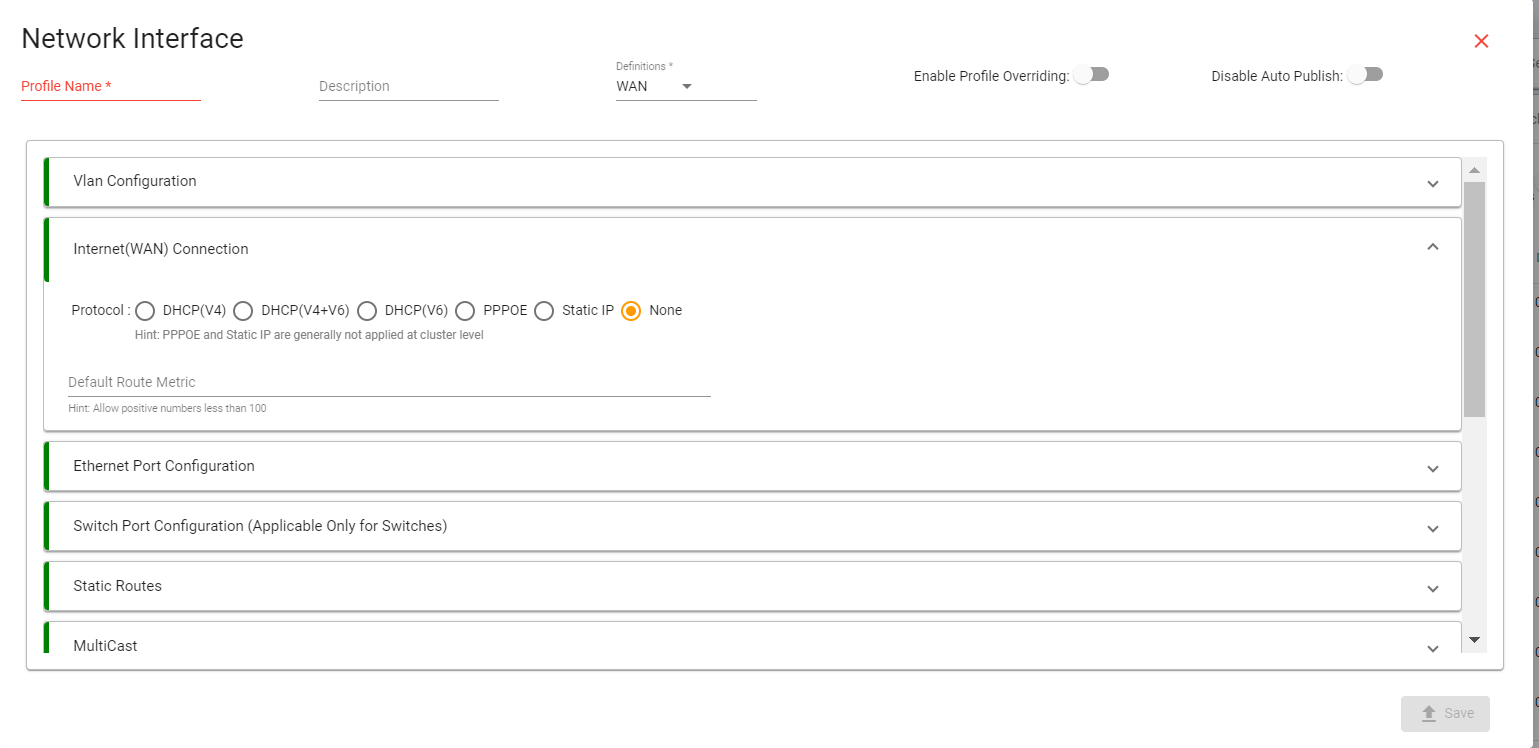Select the DHCP(V6) protocol radio button

click(x=367, y=311)
